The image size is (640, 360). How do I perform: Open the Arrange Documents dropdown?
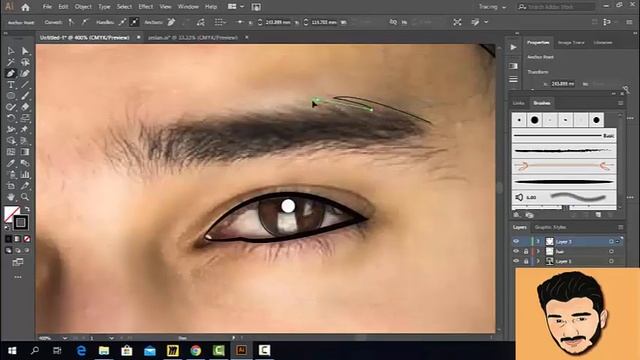[x=236, y=7]
